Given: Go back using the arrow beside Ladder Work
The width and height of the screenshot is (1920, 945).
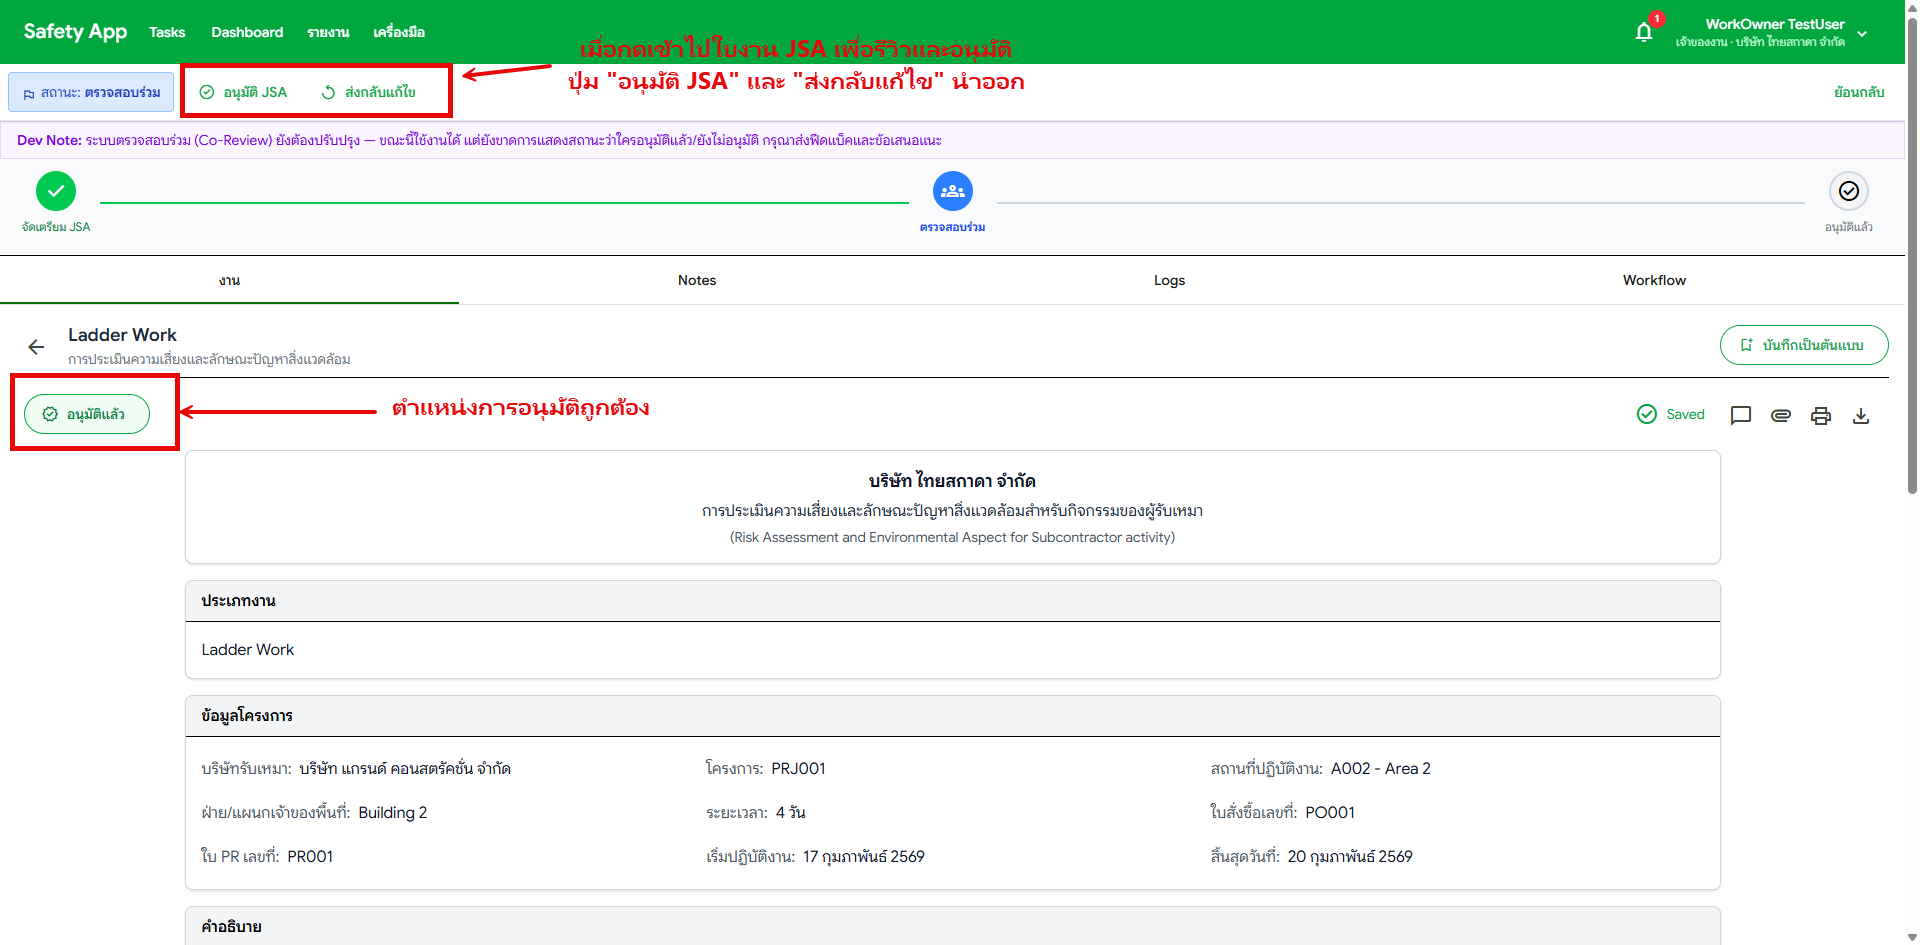Looking at the screenshot, I should pyautogui.click(x=36, y=347).
